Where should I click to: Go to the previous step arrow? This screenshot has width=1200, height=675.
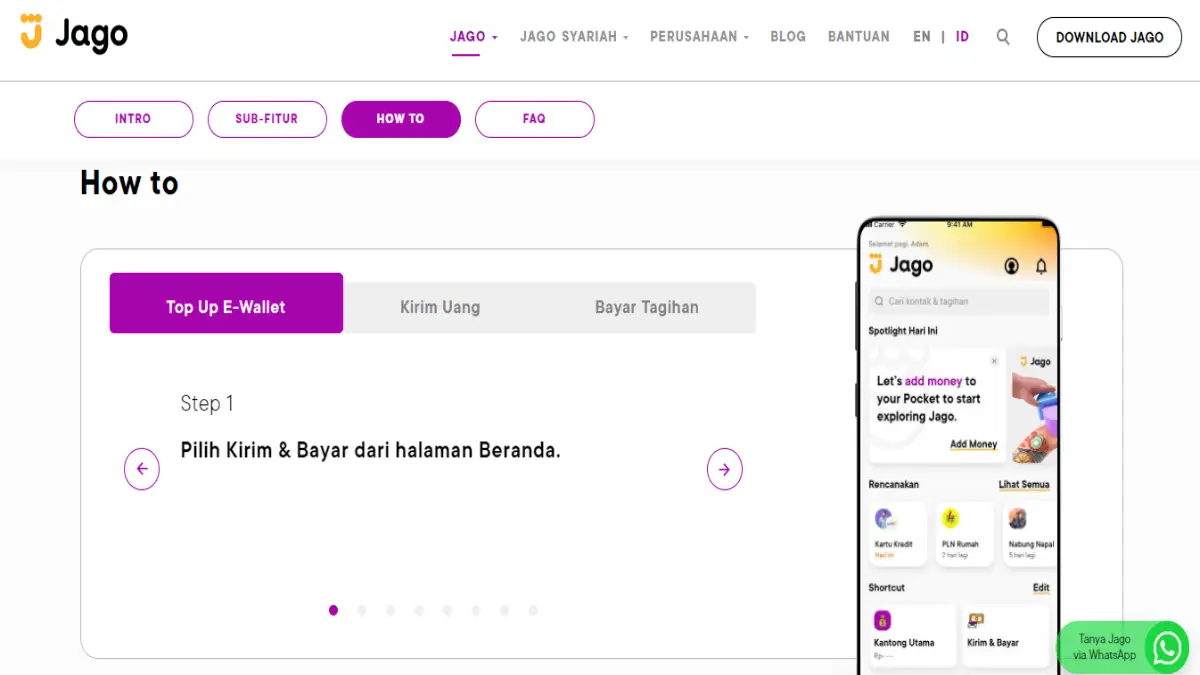point(142,469)
